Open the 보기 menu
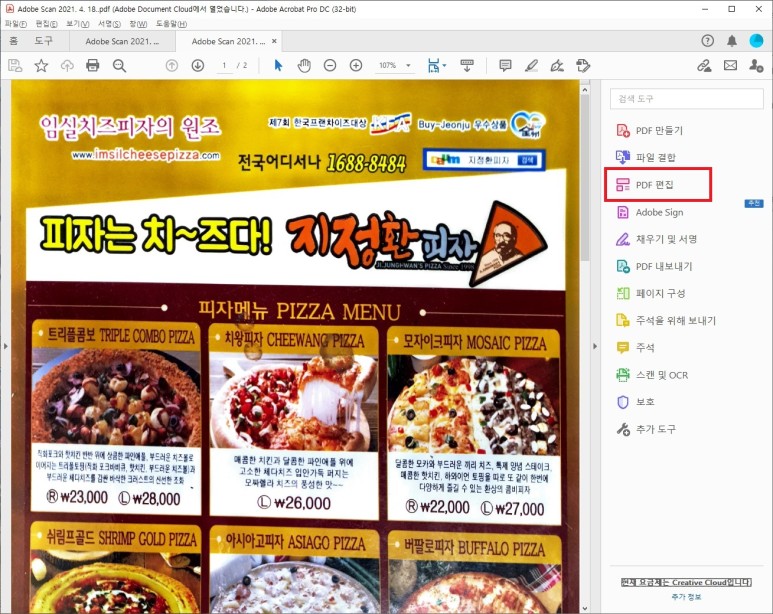773x614 pixels. (x=77, y=24)
